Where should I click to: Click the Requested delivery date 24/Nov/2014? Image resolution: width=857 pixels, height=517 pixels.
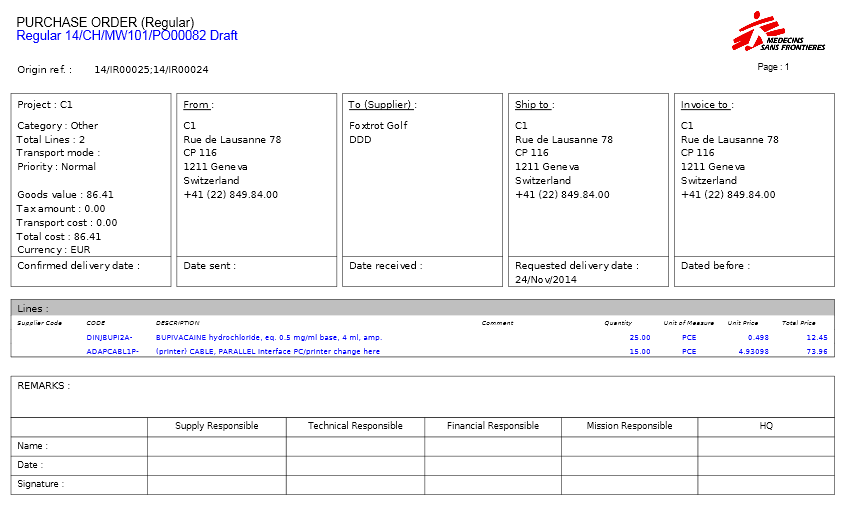coord(546,280)
